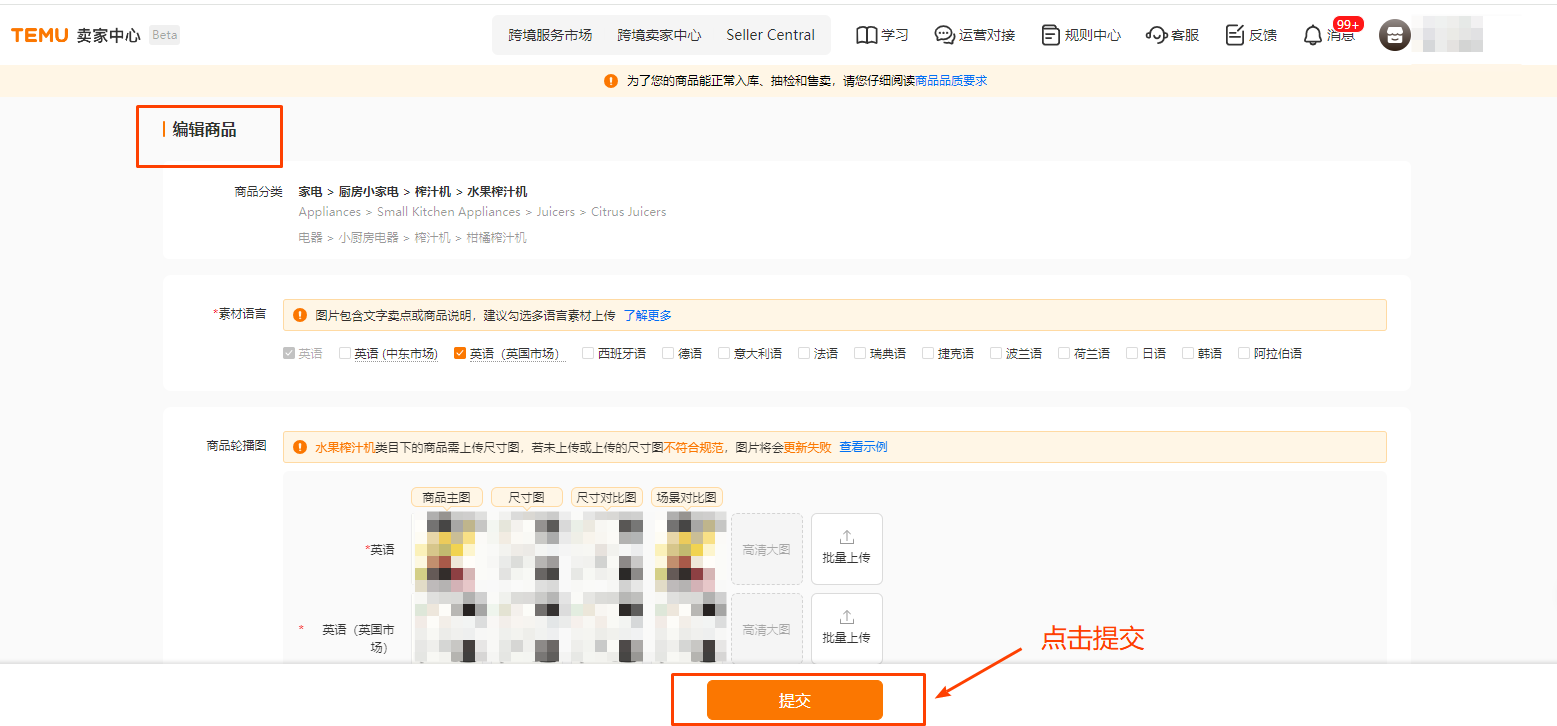
Task: Click the 提交 submit button
Action: point(795,699)
